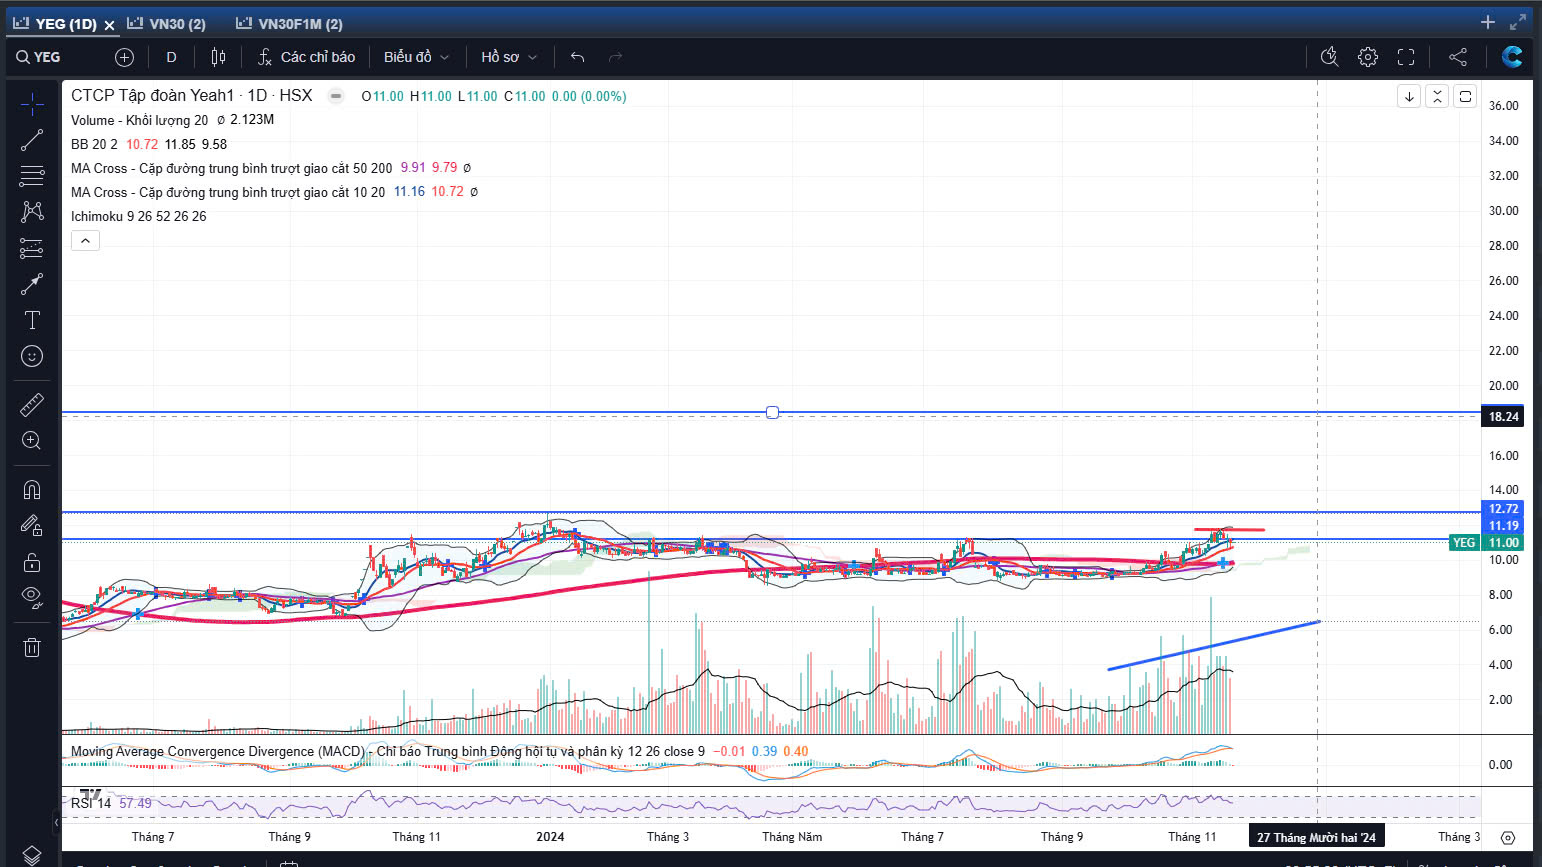Change the D timeframe interval
This screenshot has height=867, width=1542.
[x=171, y=57]
